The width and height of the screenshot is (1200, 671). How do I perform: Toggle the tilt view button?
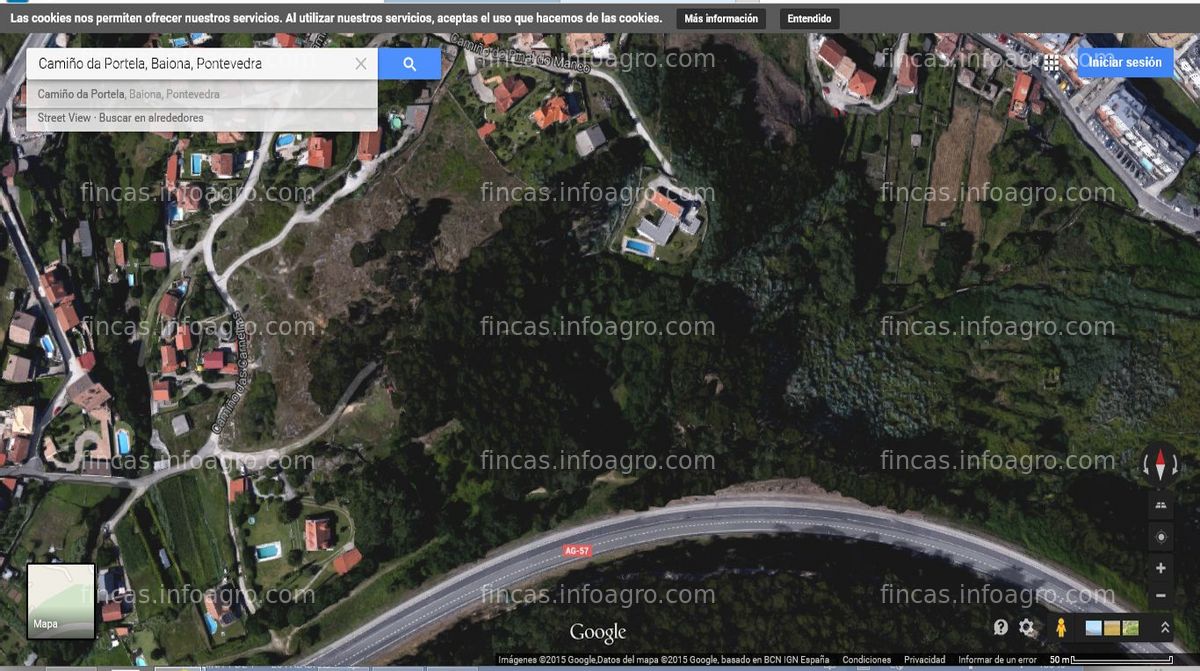pos(1160,506)
